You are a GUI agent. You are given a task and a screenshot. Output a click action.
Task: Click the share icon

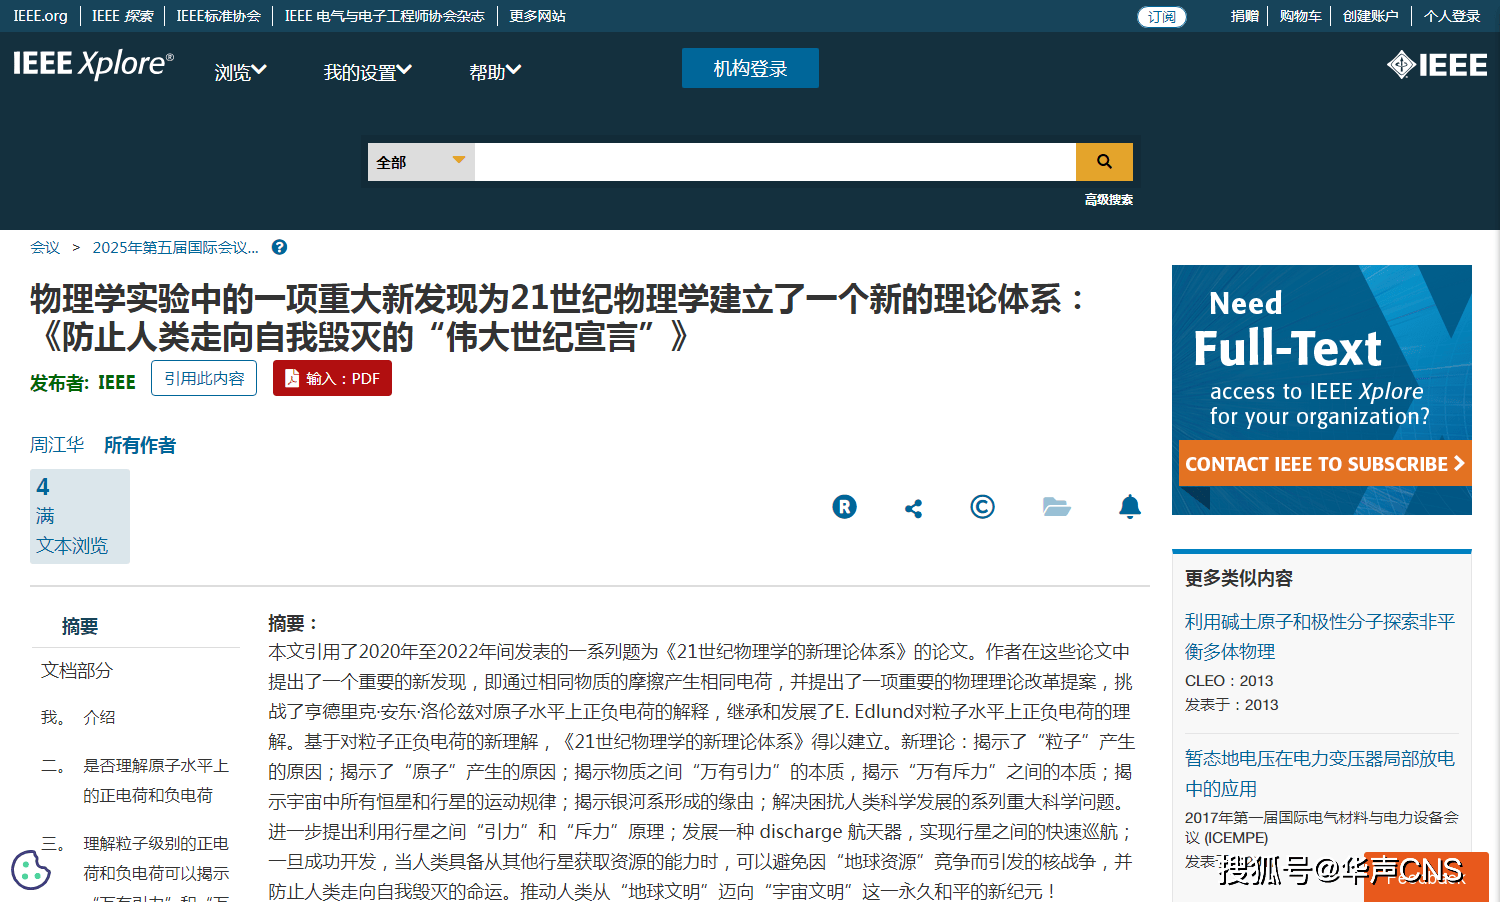click(913, 508)
